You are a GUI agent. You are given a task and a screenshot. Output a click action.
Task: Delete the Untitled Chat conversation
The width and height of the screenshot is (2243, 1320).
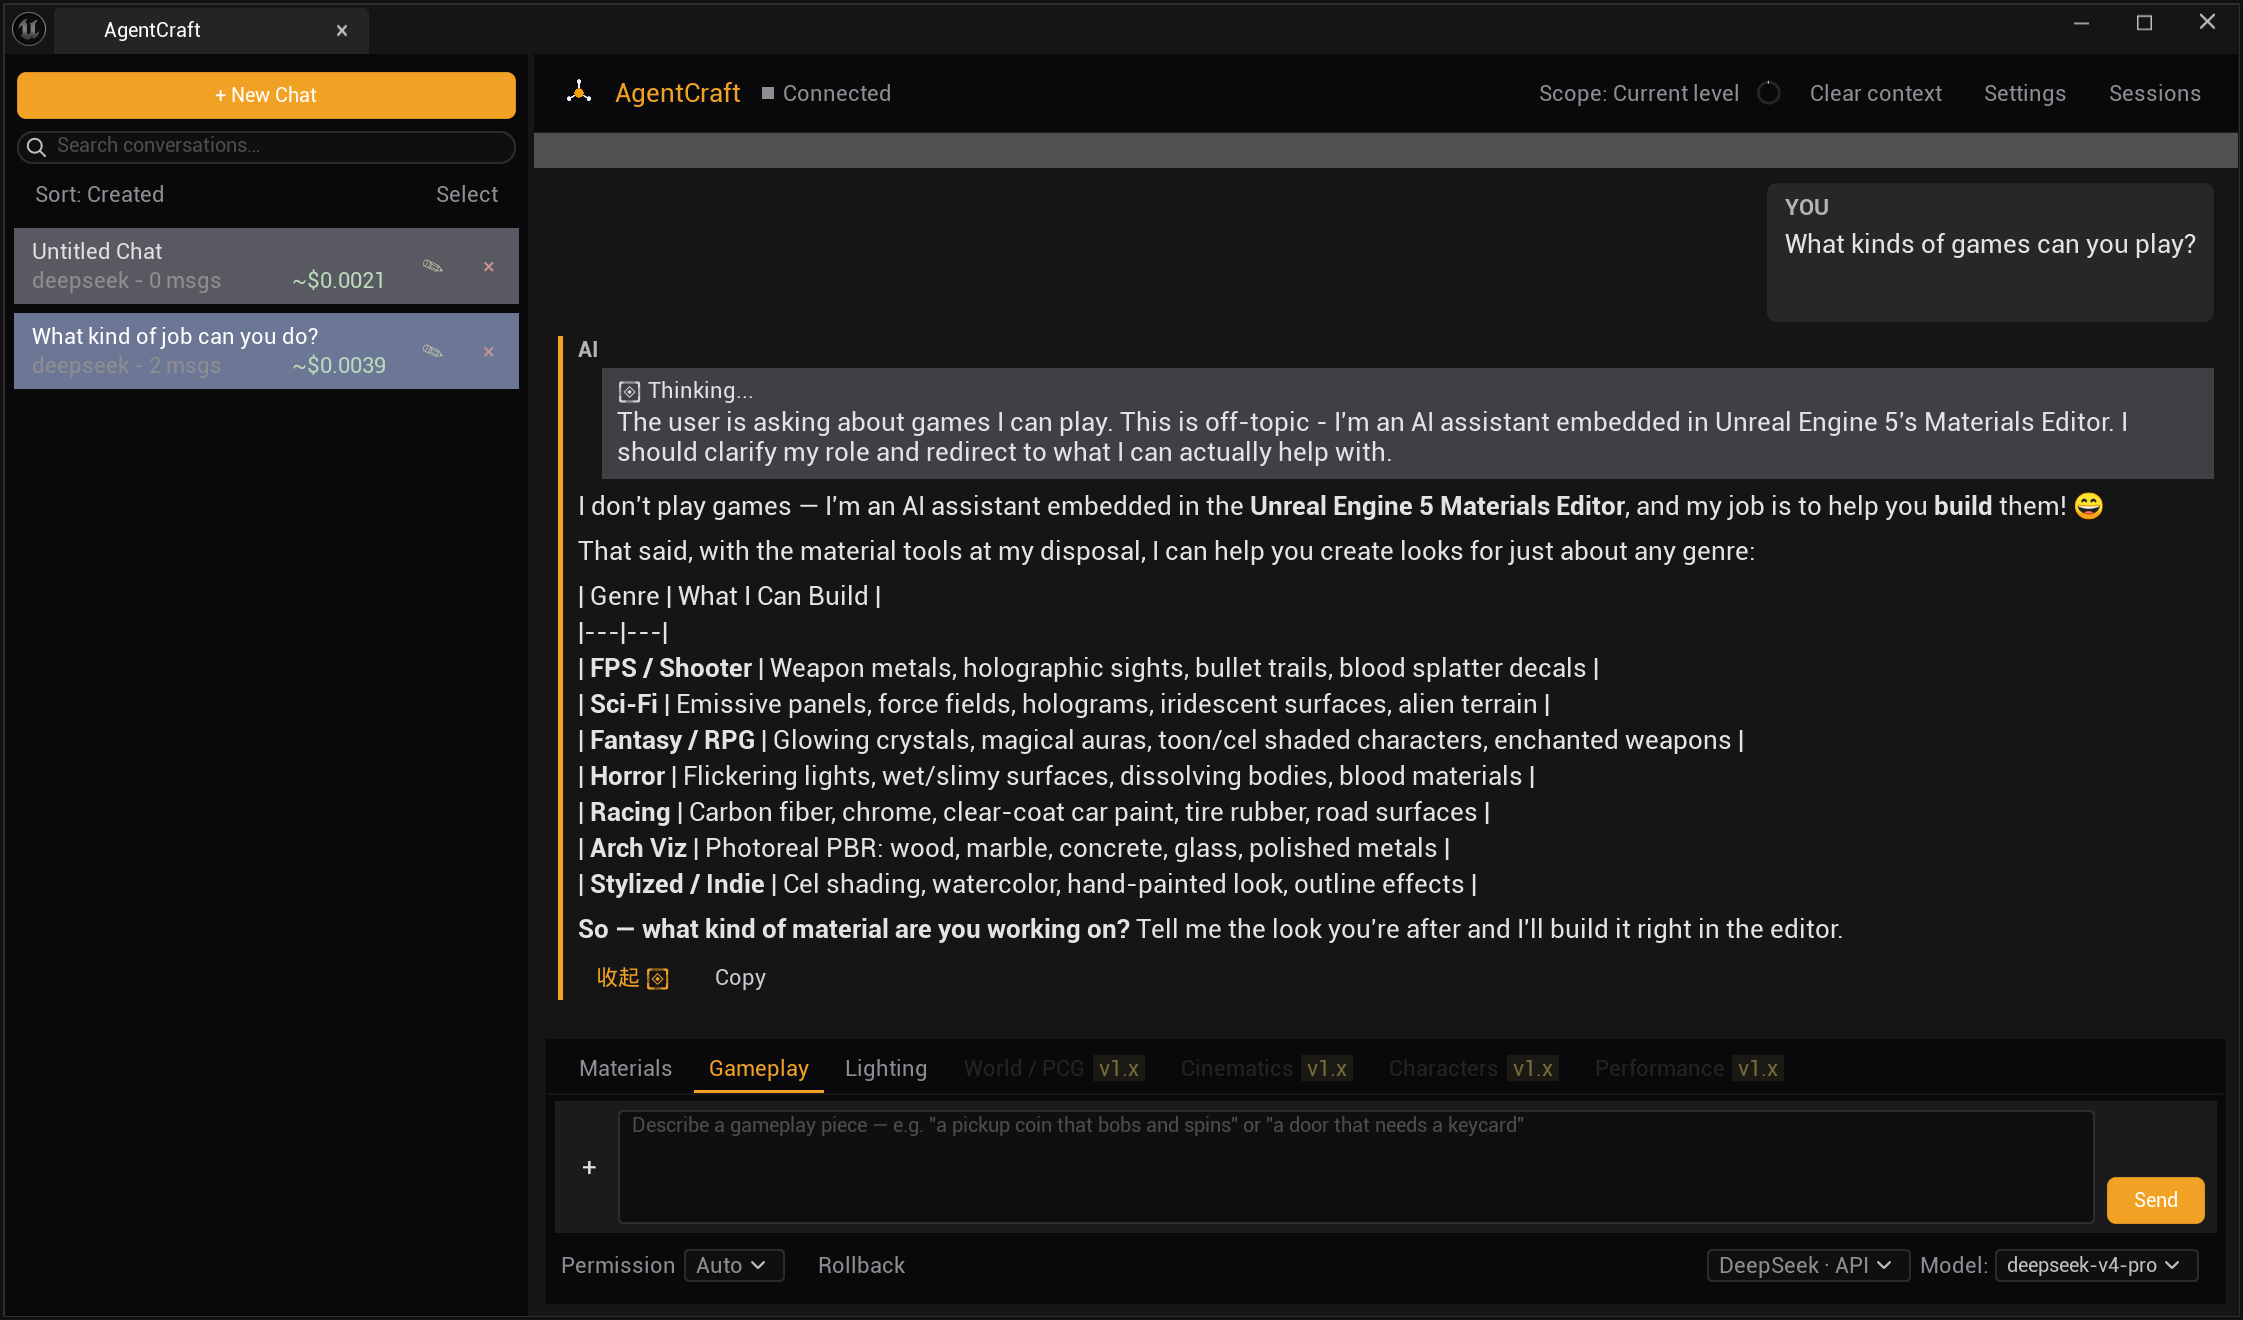489,267
